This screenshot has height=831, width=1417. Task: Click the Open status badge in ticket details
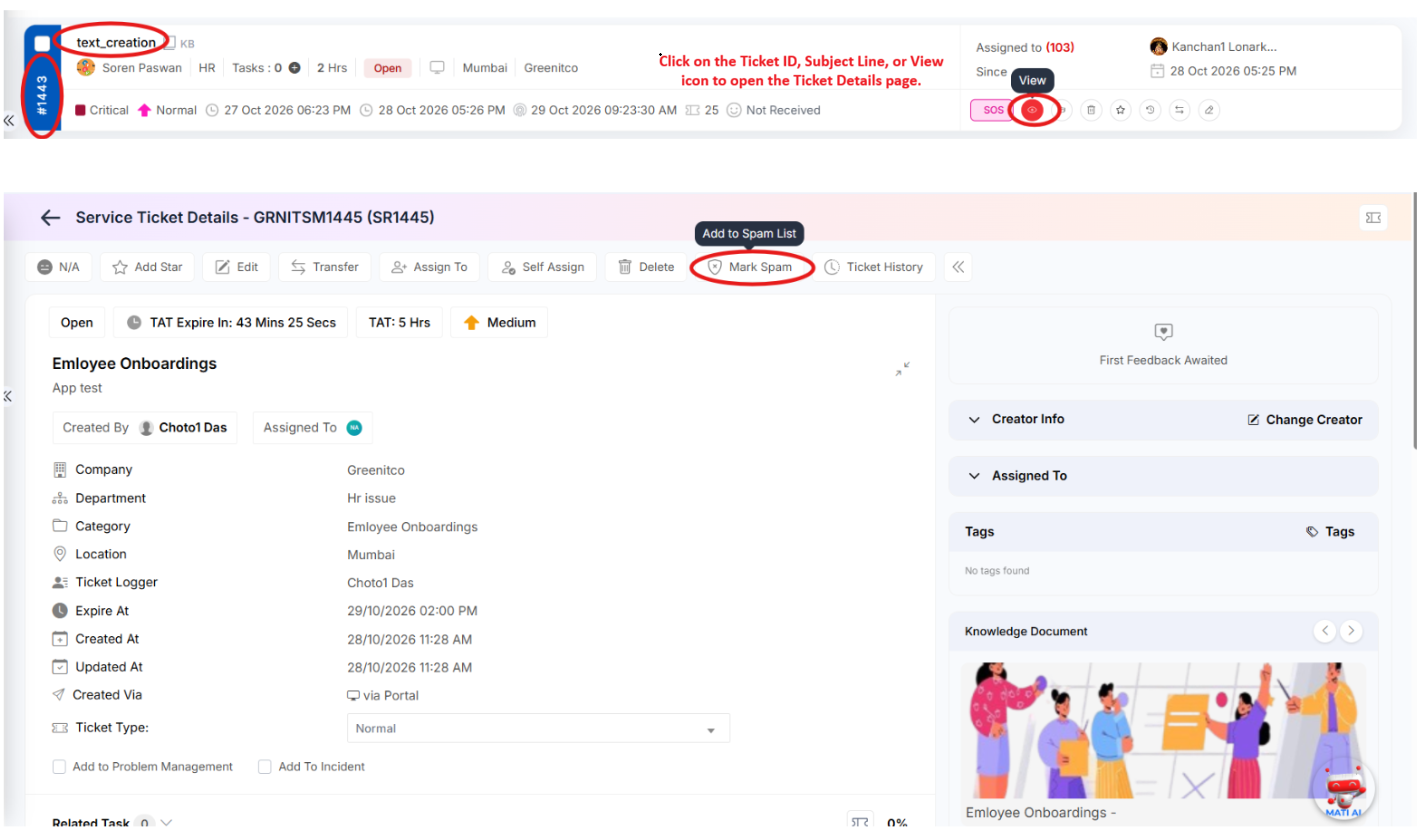(77, 323)
